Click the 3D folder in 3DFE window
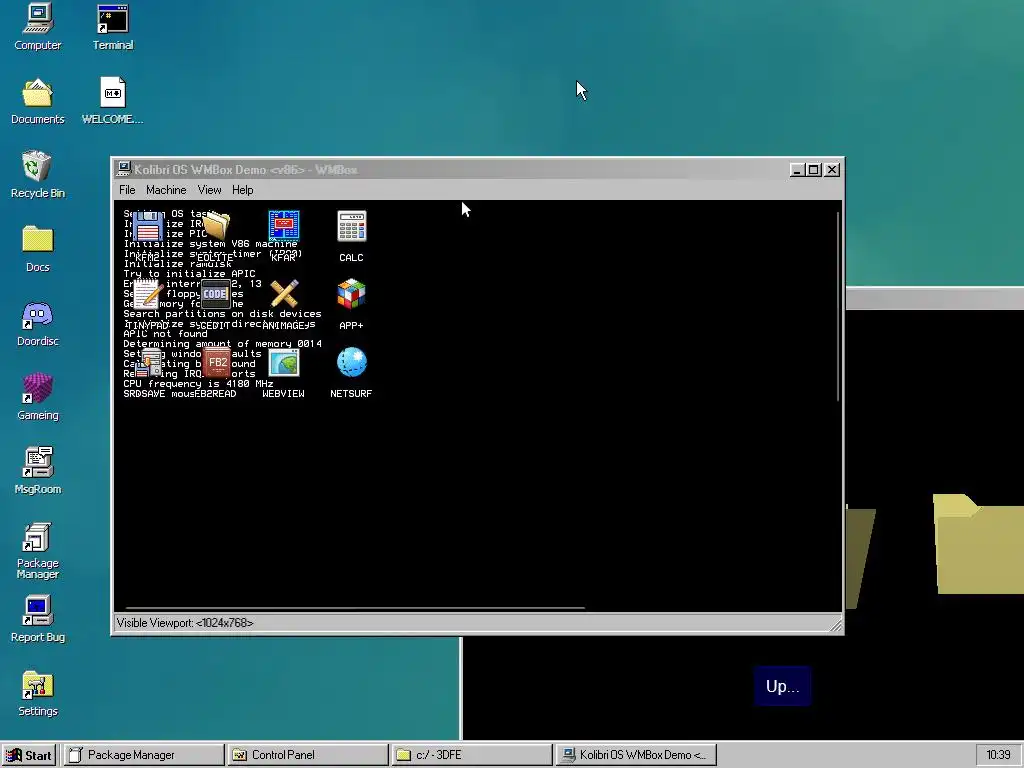Screen dimensions: 1024x768 tap(978, 544)
